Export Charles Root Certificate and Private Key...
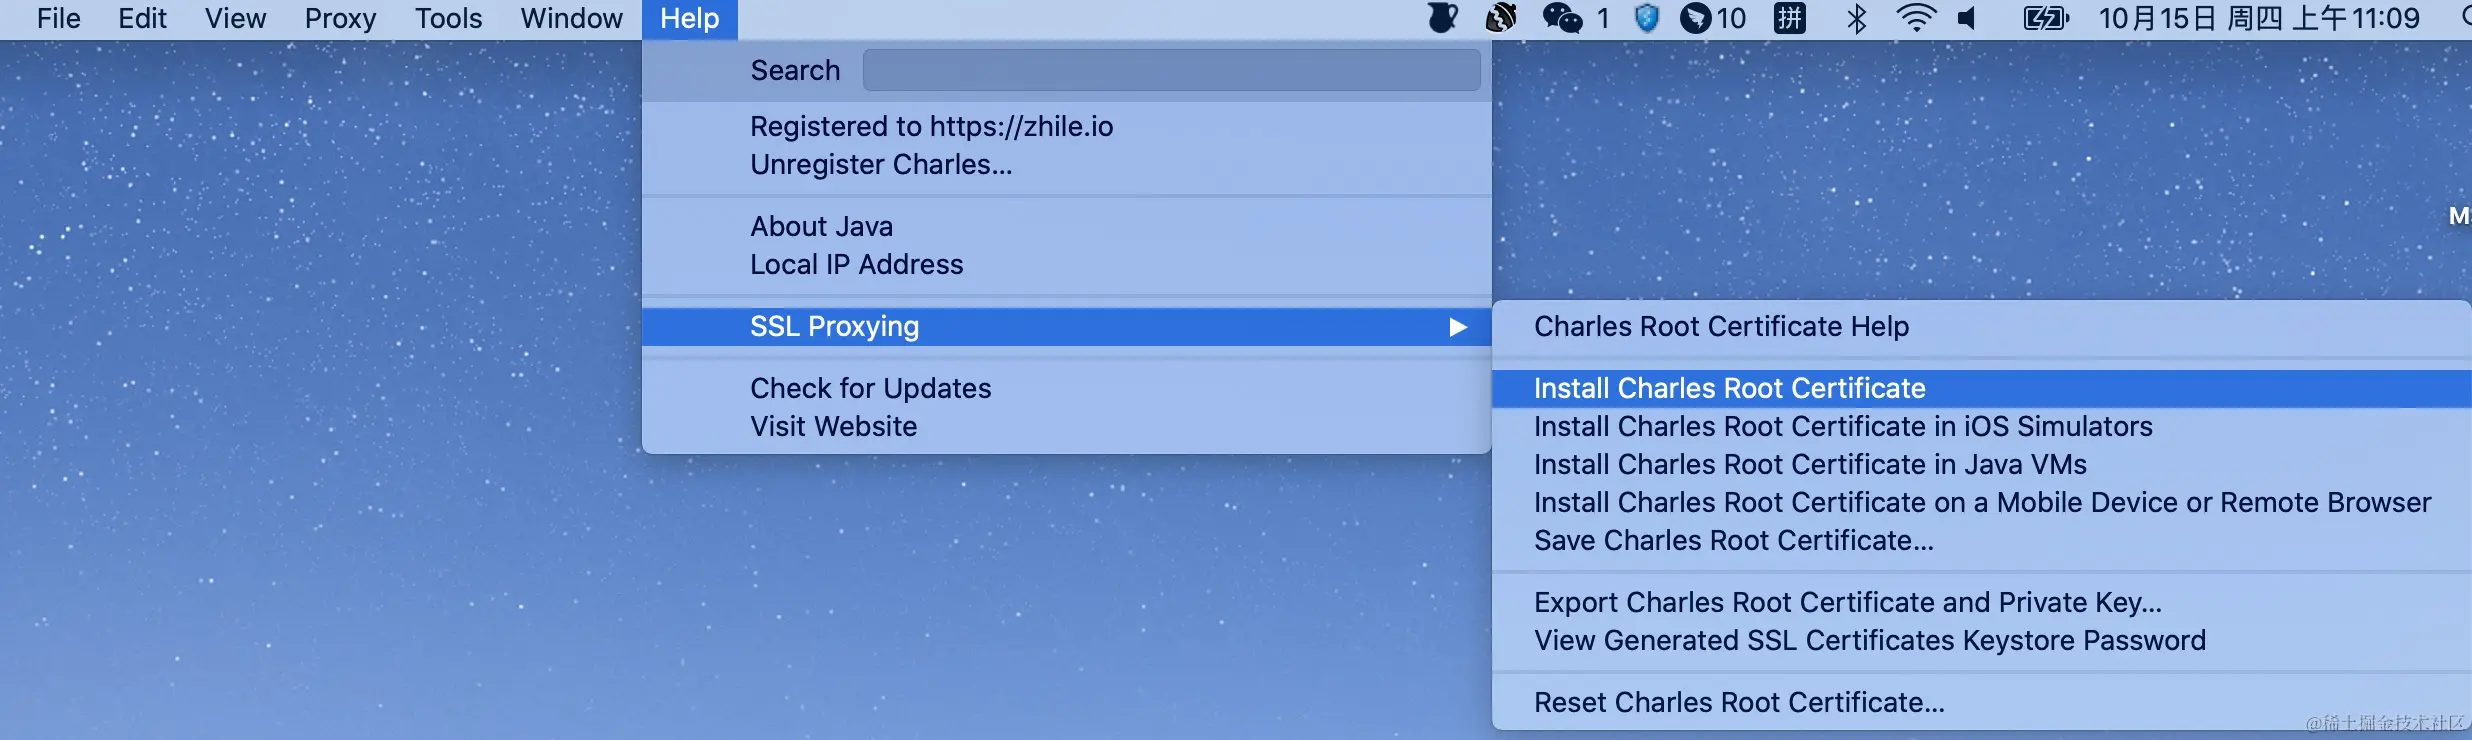This screenshot has height=740, width=2472. [x=1982, y=602]
